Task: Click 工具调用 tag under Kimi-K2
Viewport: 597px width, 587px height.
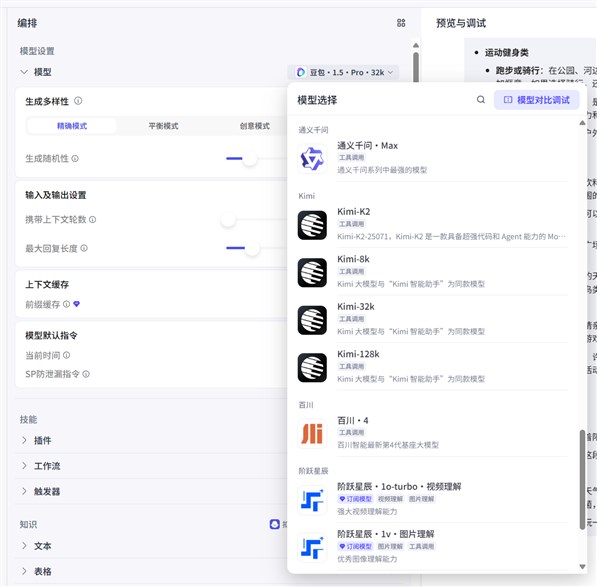Action: tap(351, 224)
